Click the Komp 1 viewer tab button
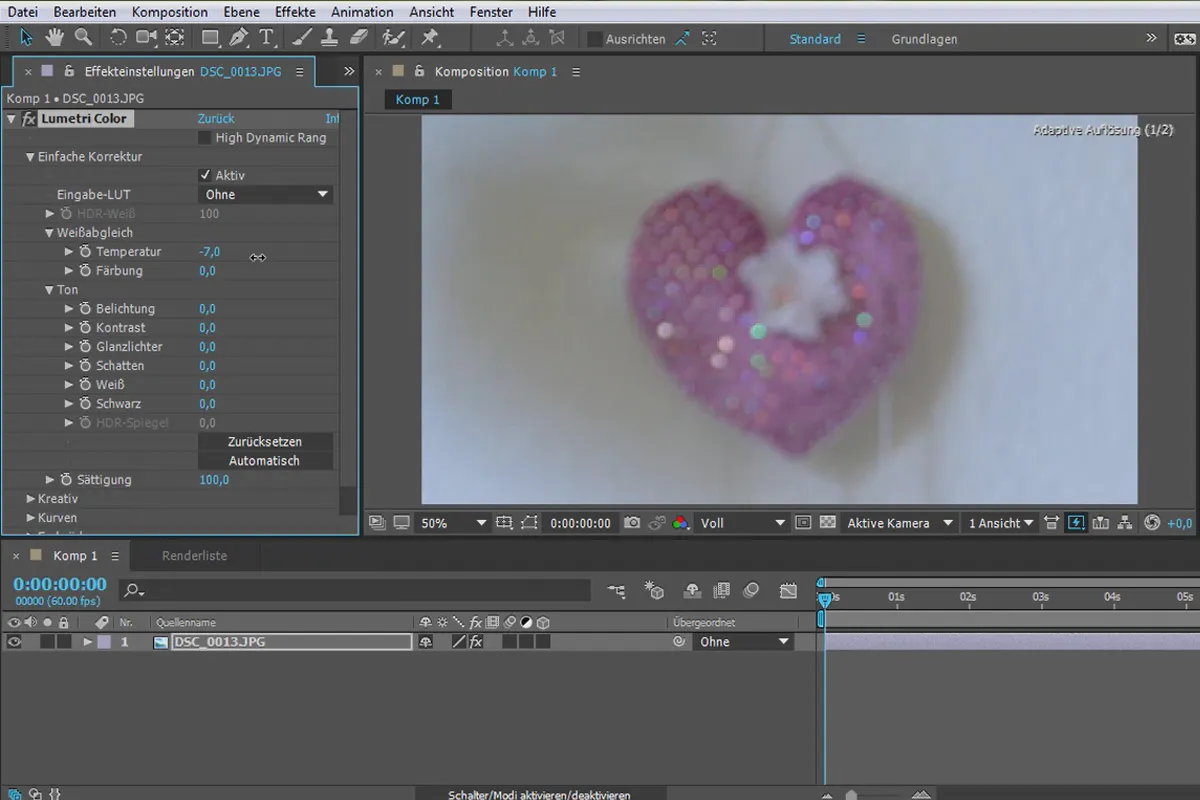The image size is (1200, 800). pos(418,99)
